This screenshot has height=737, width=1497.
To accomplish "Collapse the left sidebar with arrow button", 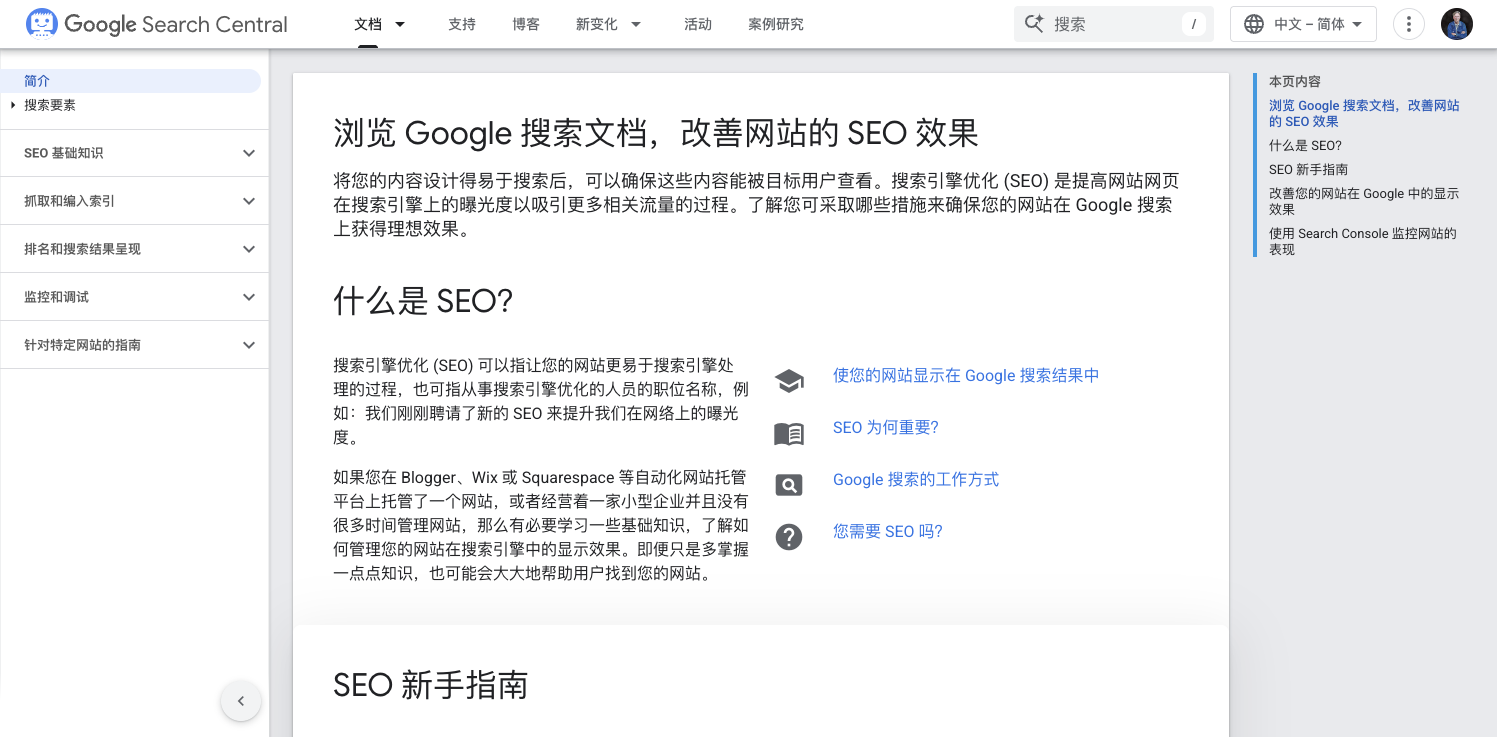I will [241, 701].
